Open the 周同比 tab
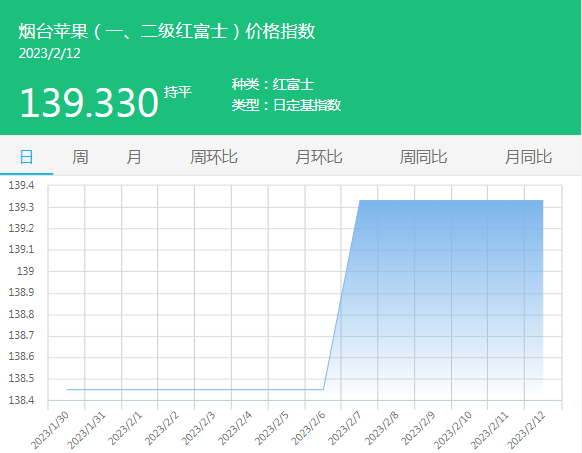Viewport: 582px width, 453px height. [x=423, y=157]
